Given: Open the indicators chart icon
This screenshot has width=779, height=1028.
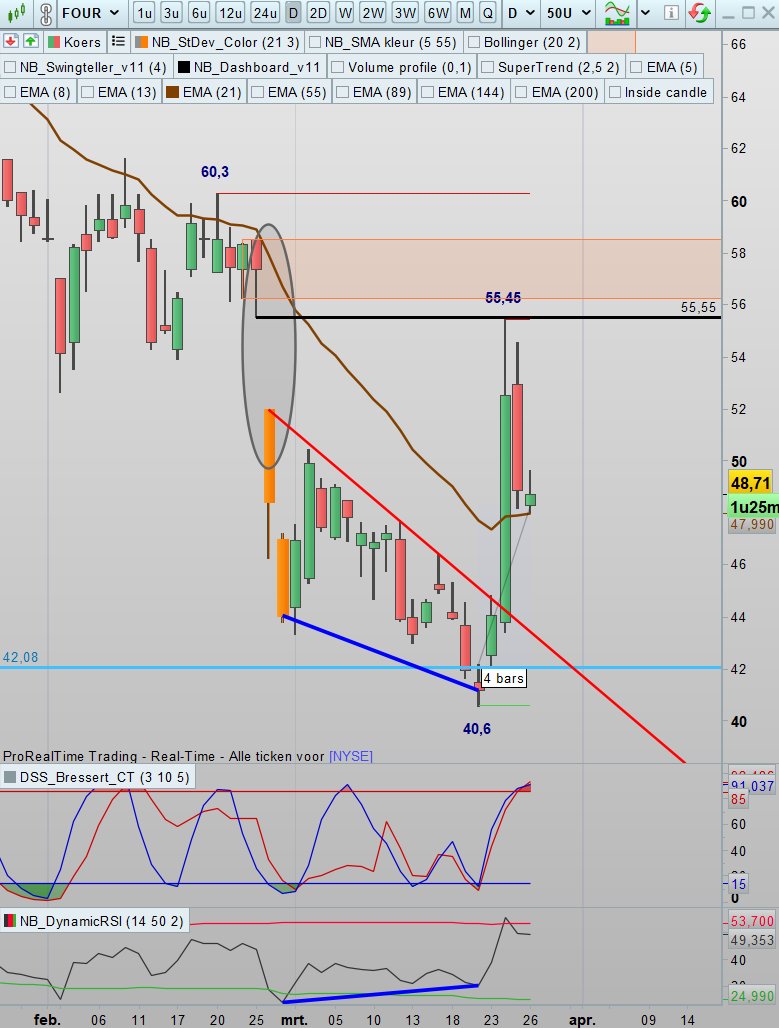Looking at the screenshot, I should click(616, 13).
